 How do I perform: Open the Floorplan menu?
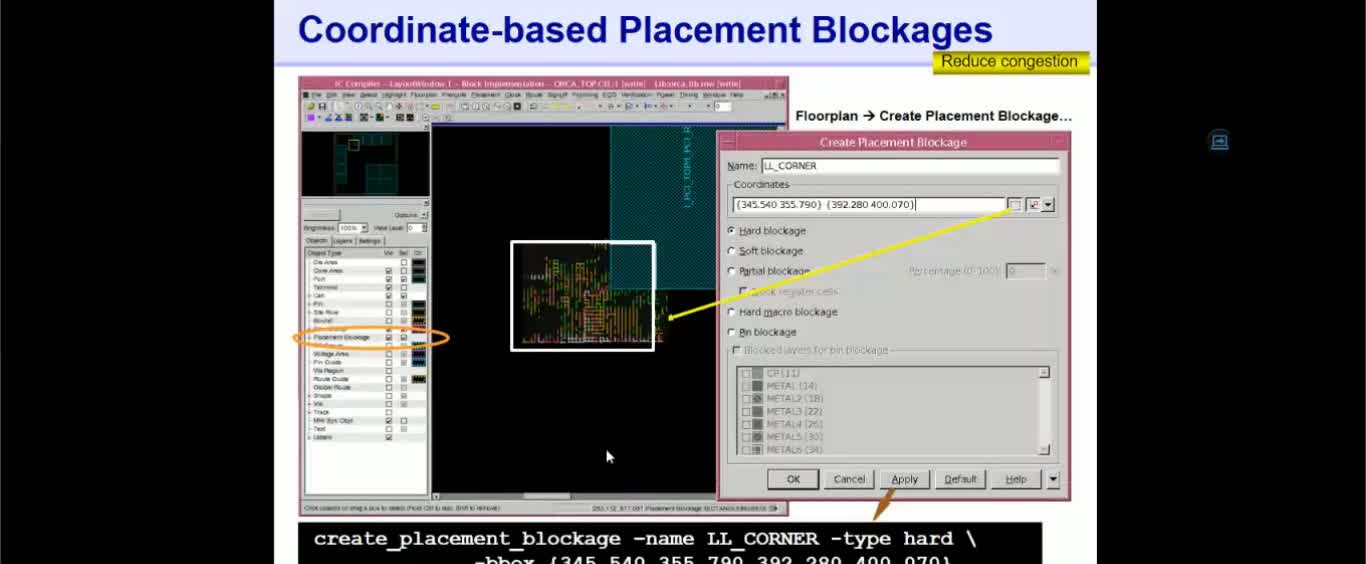pyautogui.click(x=422, y=95)
